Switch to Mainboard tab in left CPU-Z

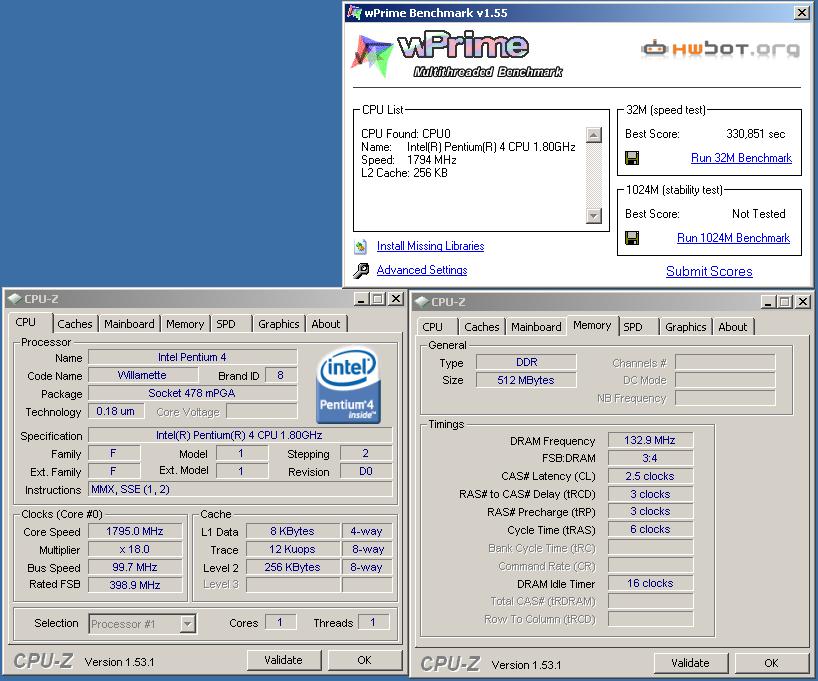[129, 324]
